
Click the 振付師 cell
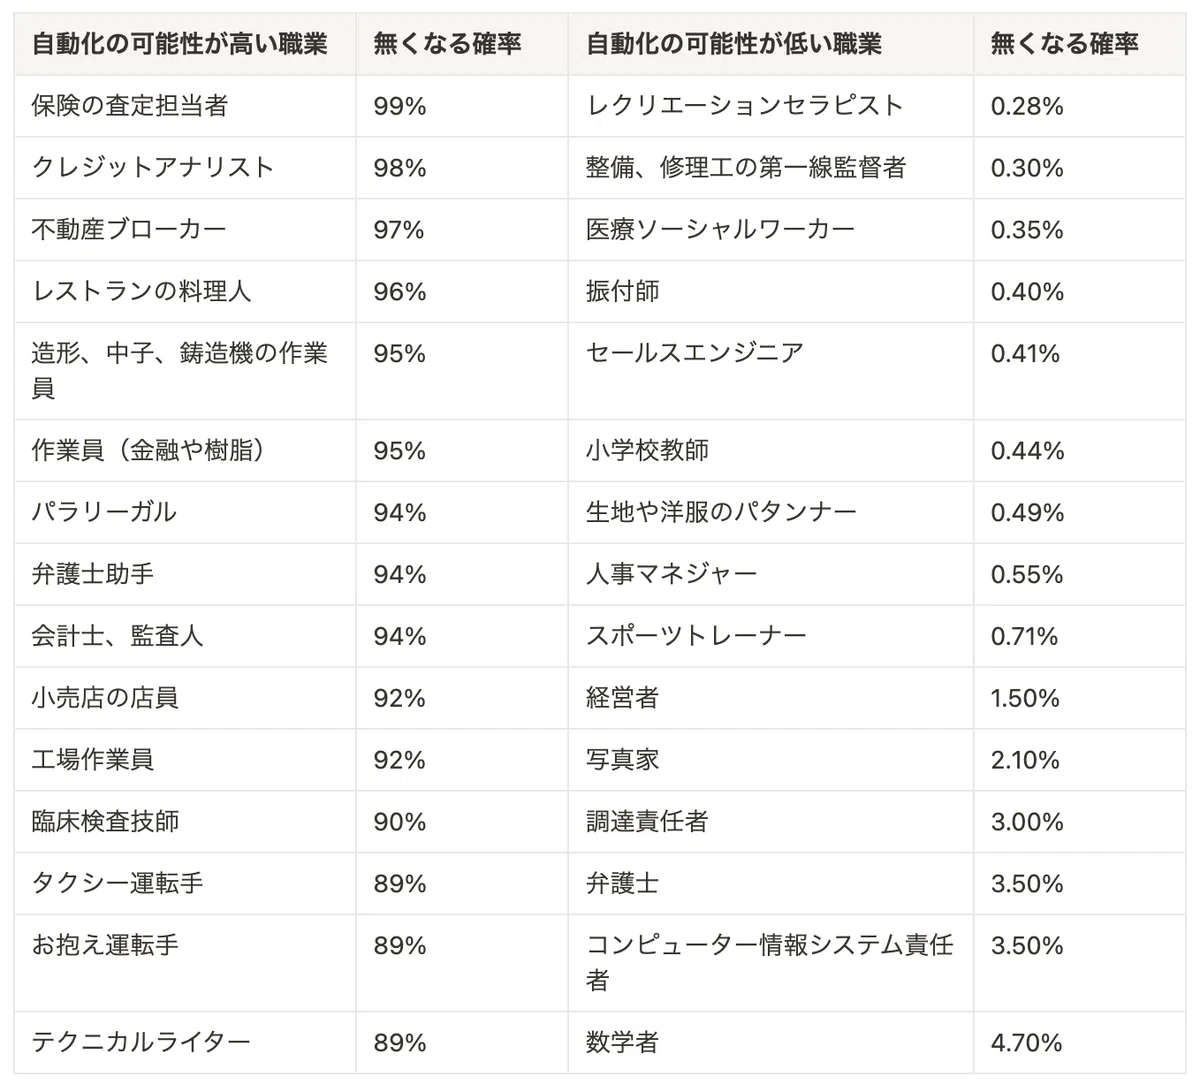tap(771, 292)
